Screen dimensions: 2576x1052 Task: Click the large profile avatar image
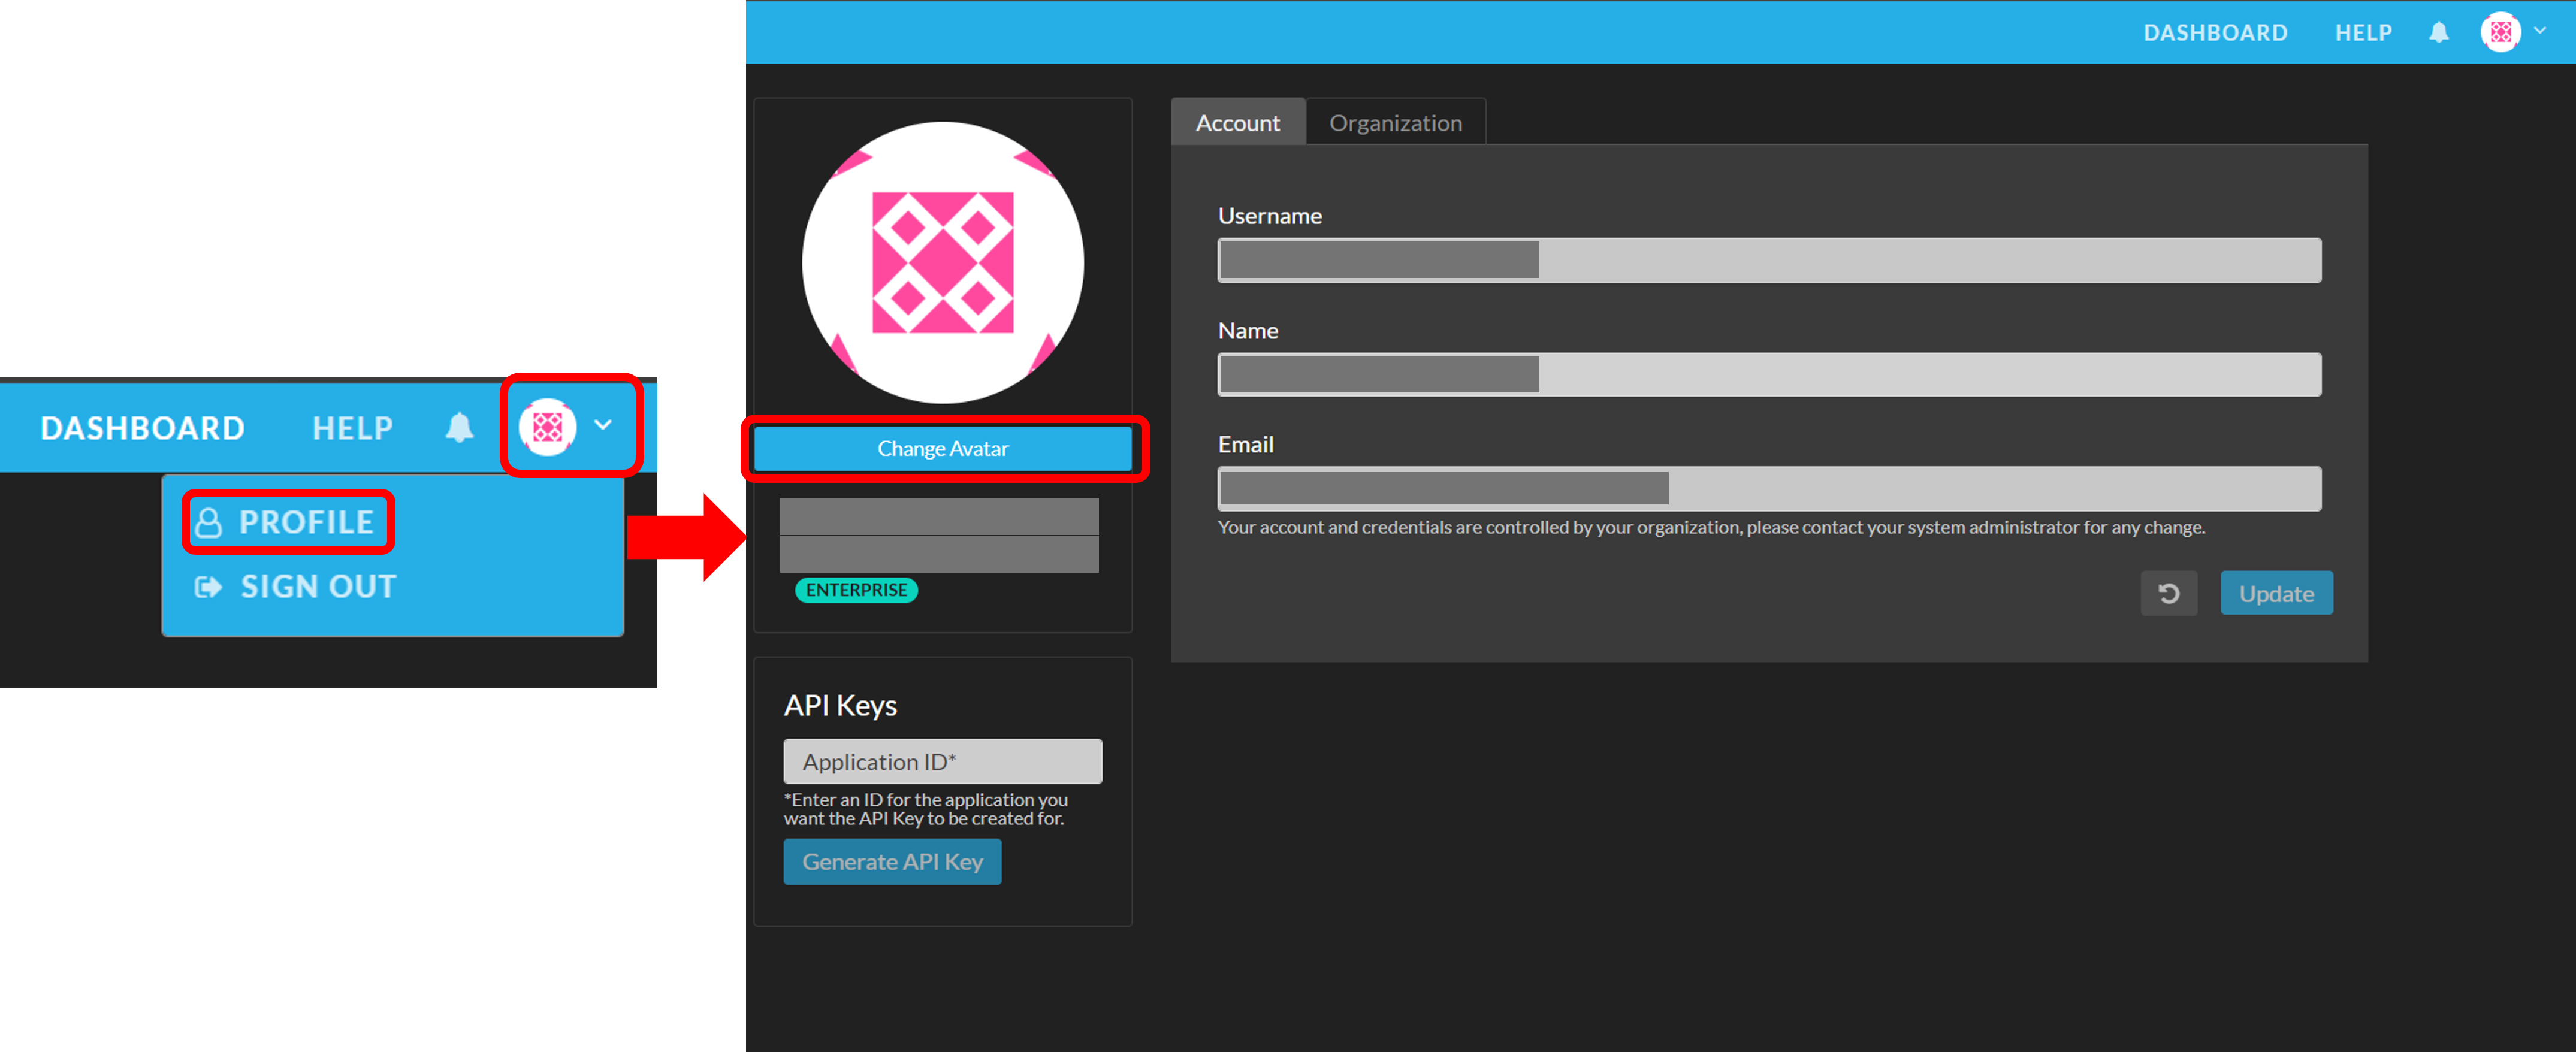point(943,263)
